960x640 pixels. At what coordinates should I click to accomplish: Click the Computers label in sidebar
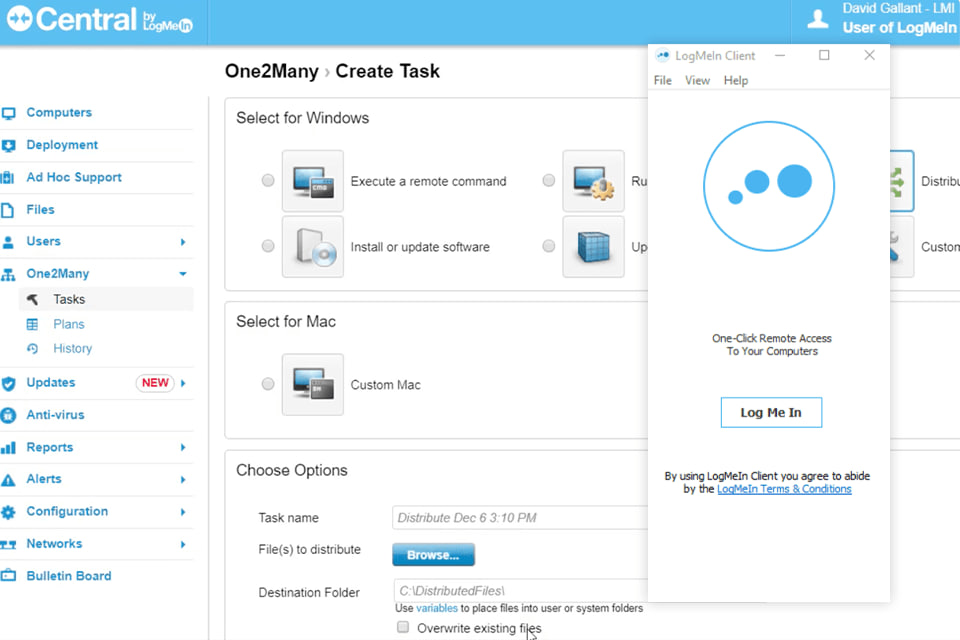[59, 113]
